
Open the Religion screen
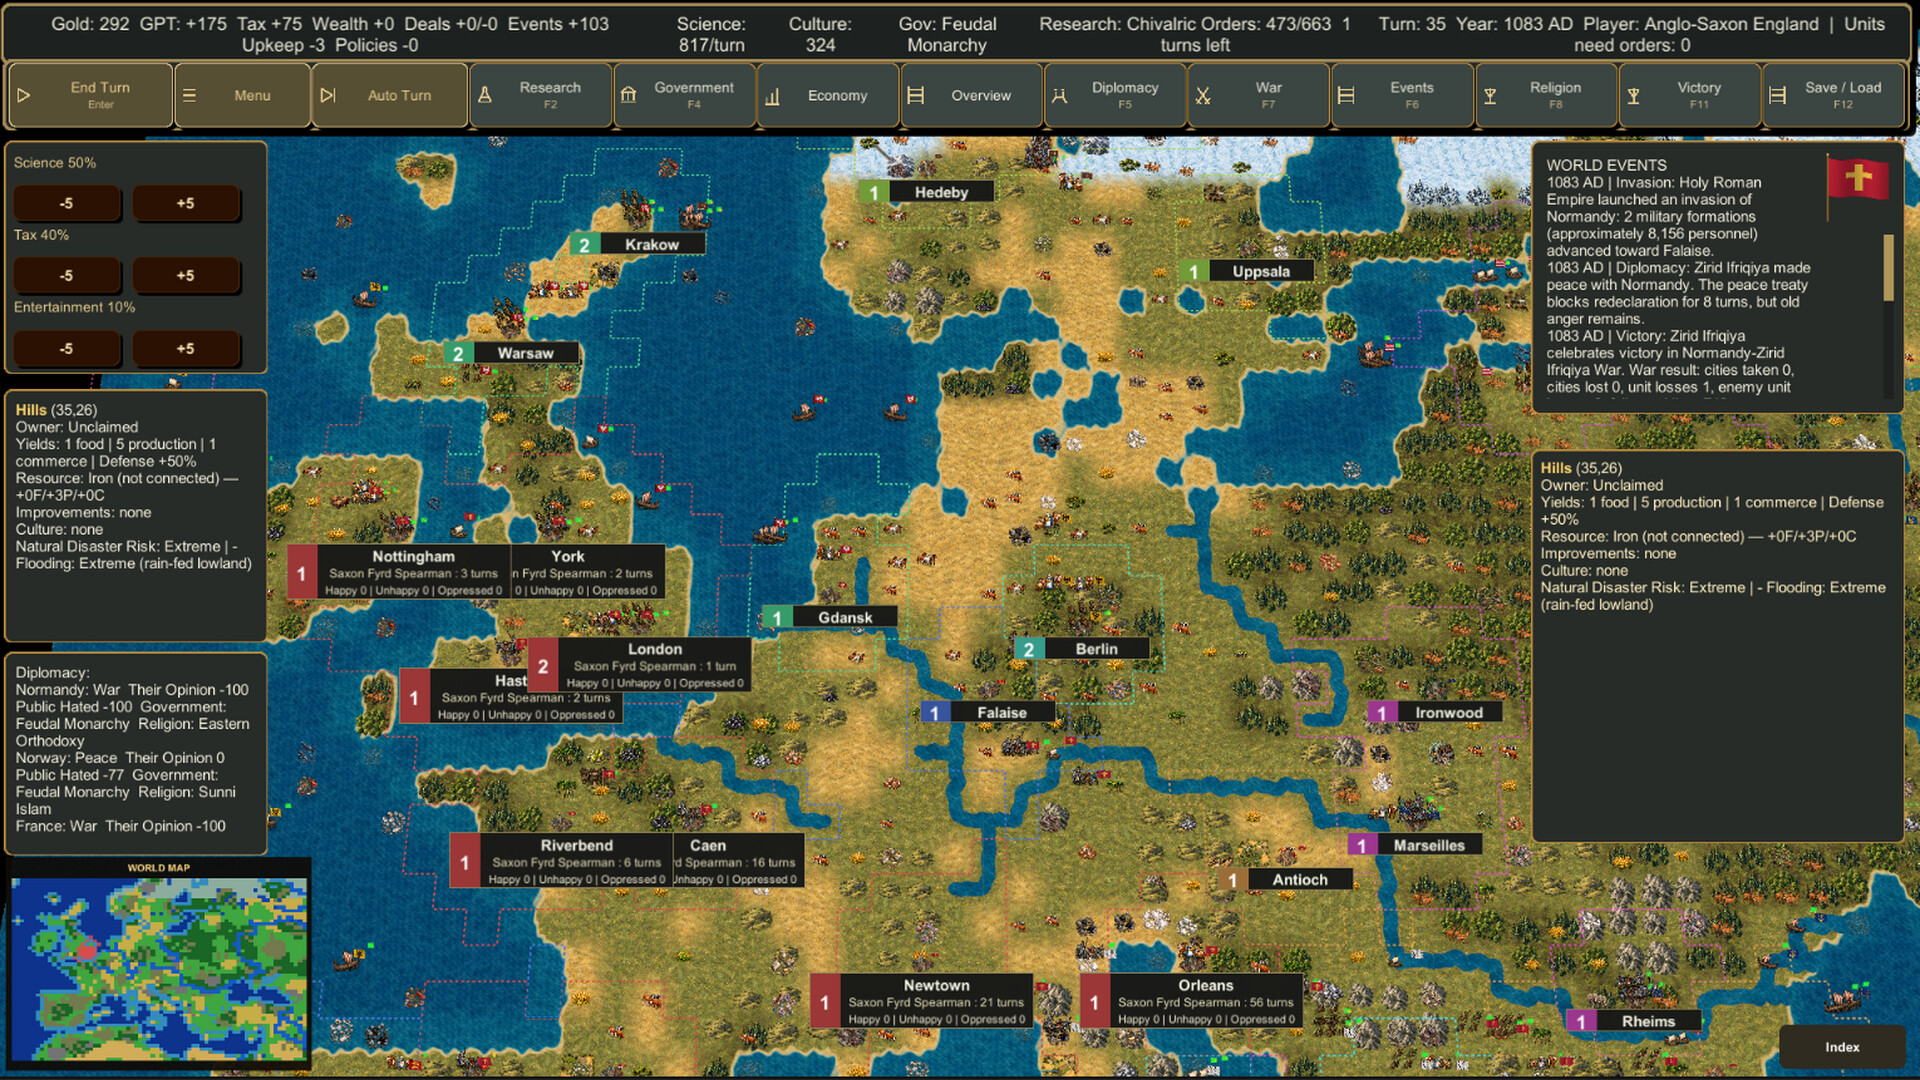pyautogui.click(x=1546, y=96)
